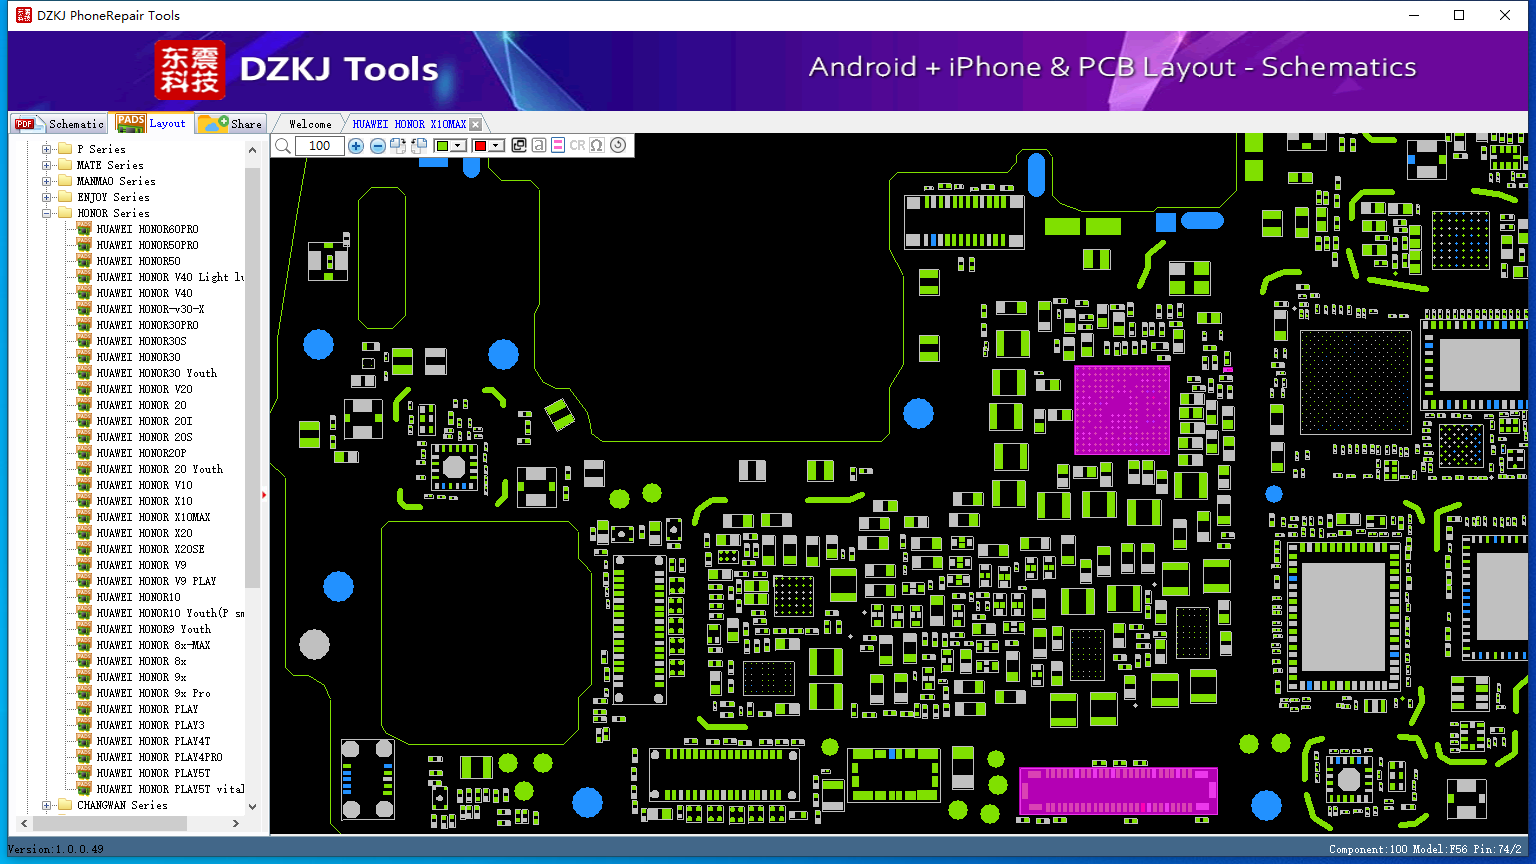Click the tree panel scroll-down arrow
1536x864 pixels.
click(252, 806)
